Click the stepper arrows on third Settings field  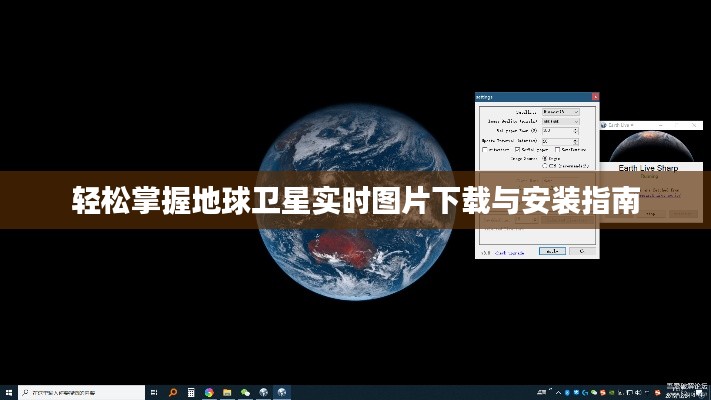(x=576, y=130)
